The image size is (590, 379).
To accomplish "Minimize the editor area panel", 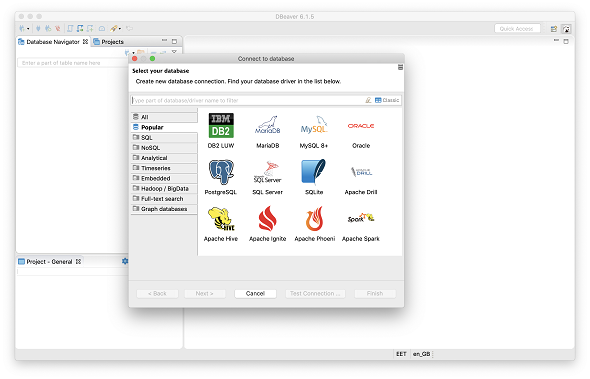I will pyautogui.click(x=557, y=41).
